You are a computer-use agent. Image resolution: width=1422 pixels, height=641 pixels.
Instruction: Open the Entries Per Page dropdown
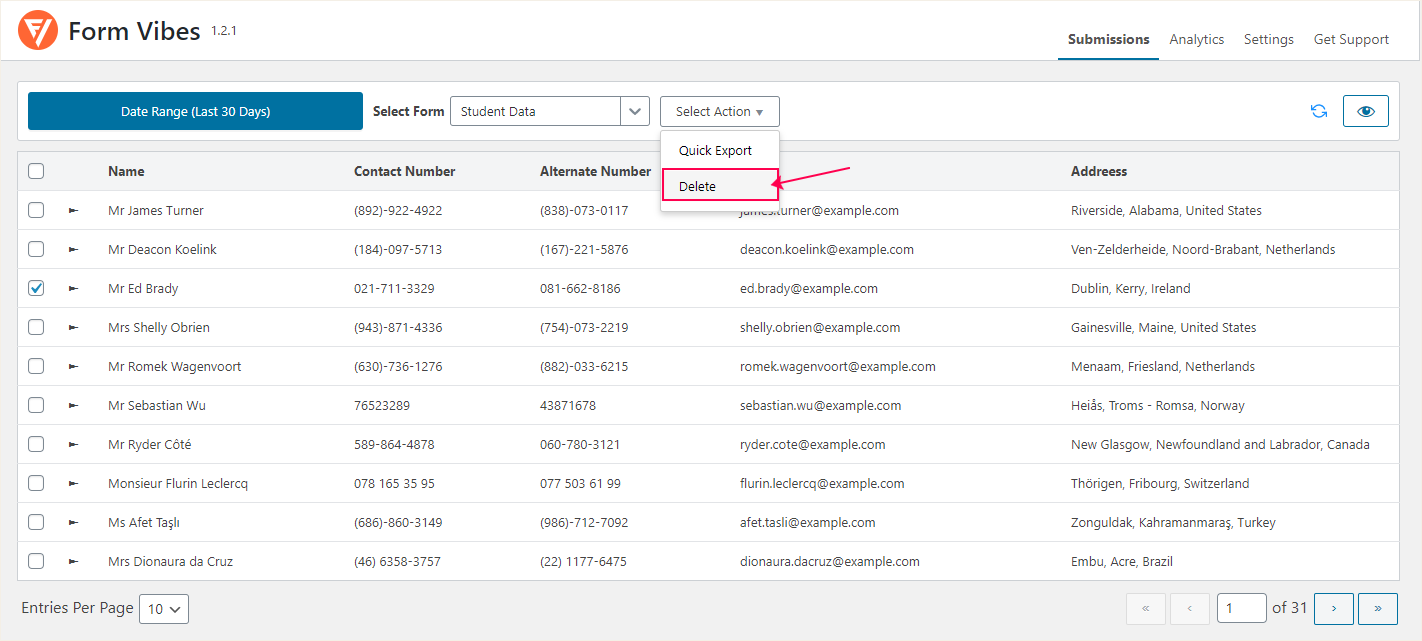[163, 608]
